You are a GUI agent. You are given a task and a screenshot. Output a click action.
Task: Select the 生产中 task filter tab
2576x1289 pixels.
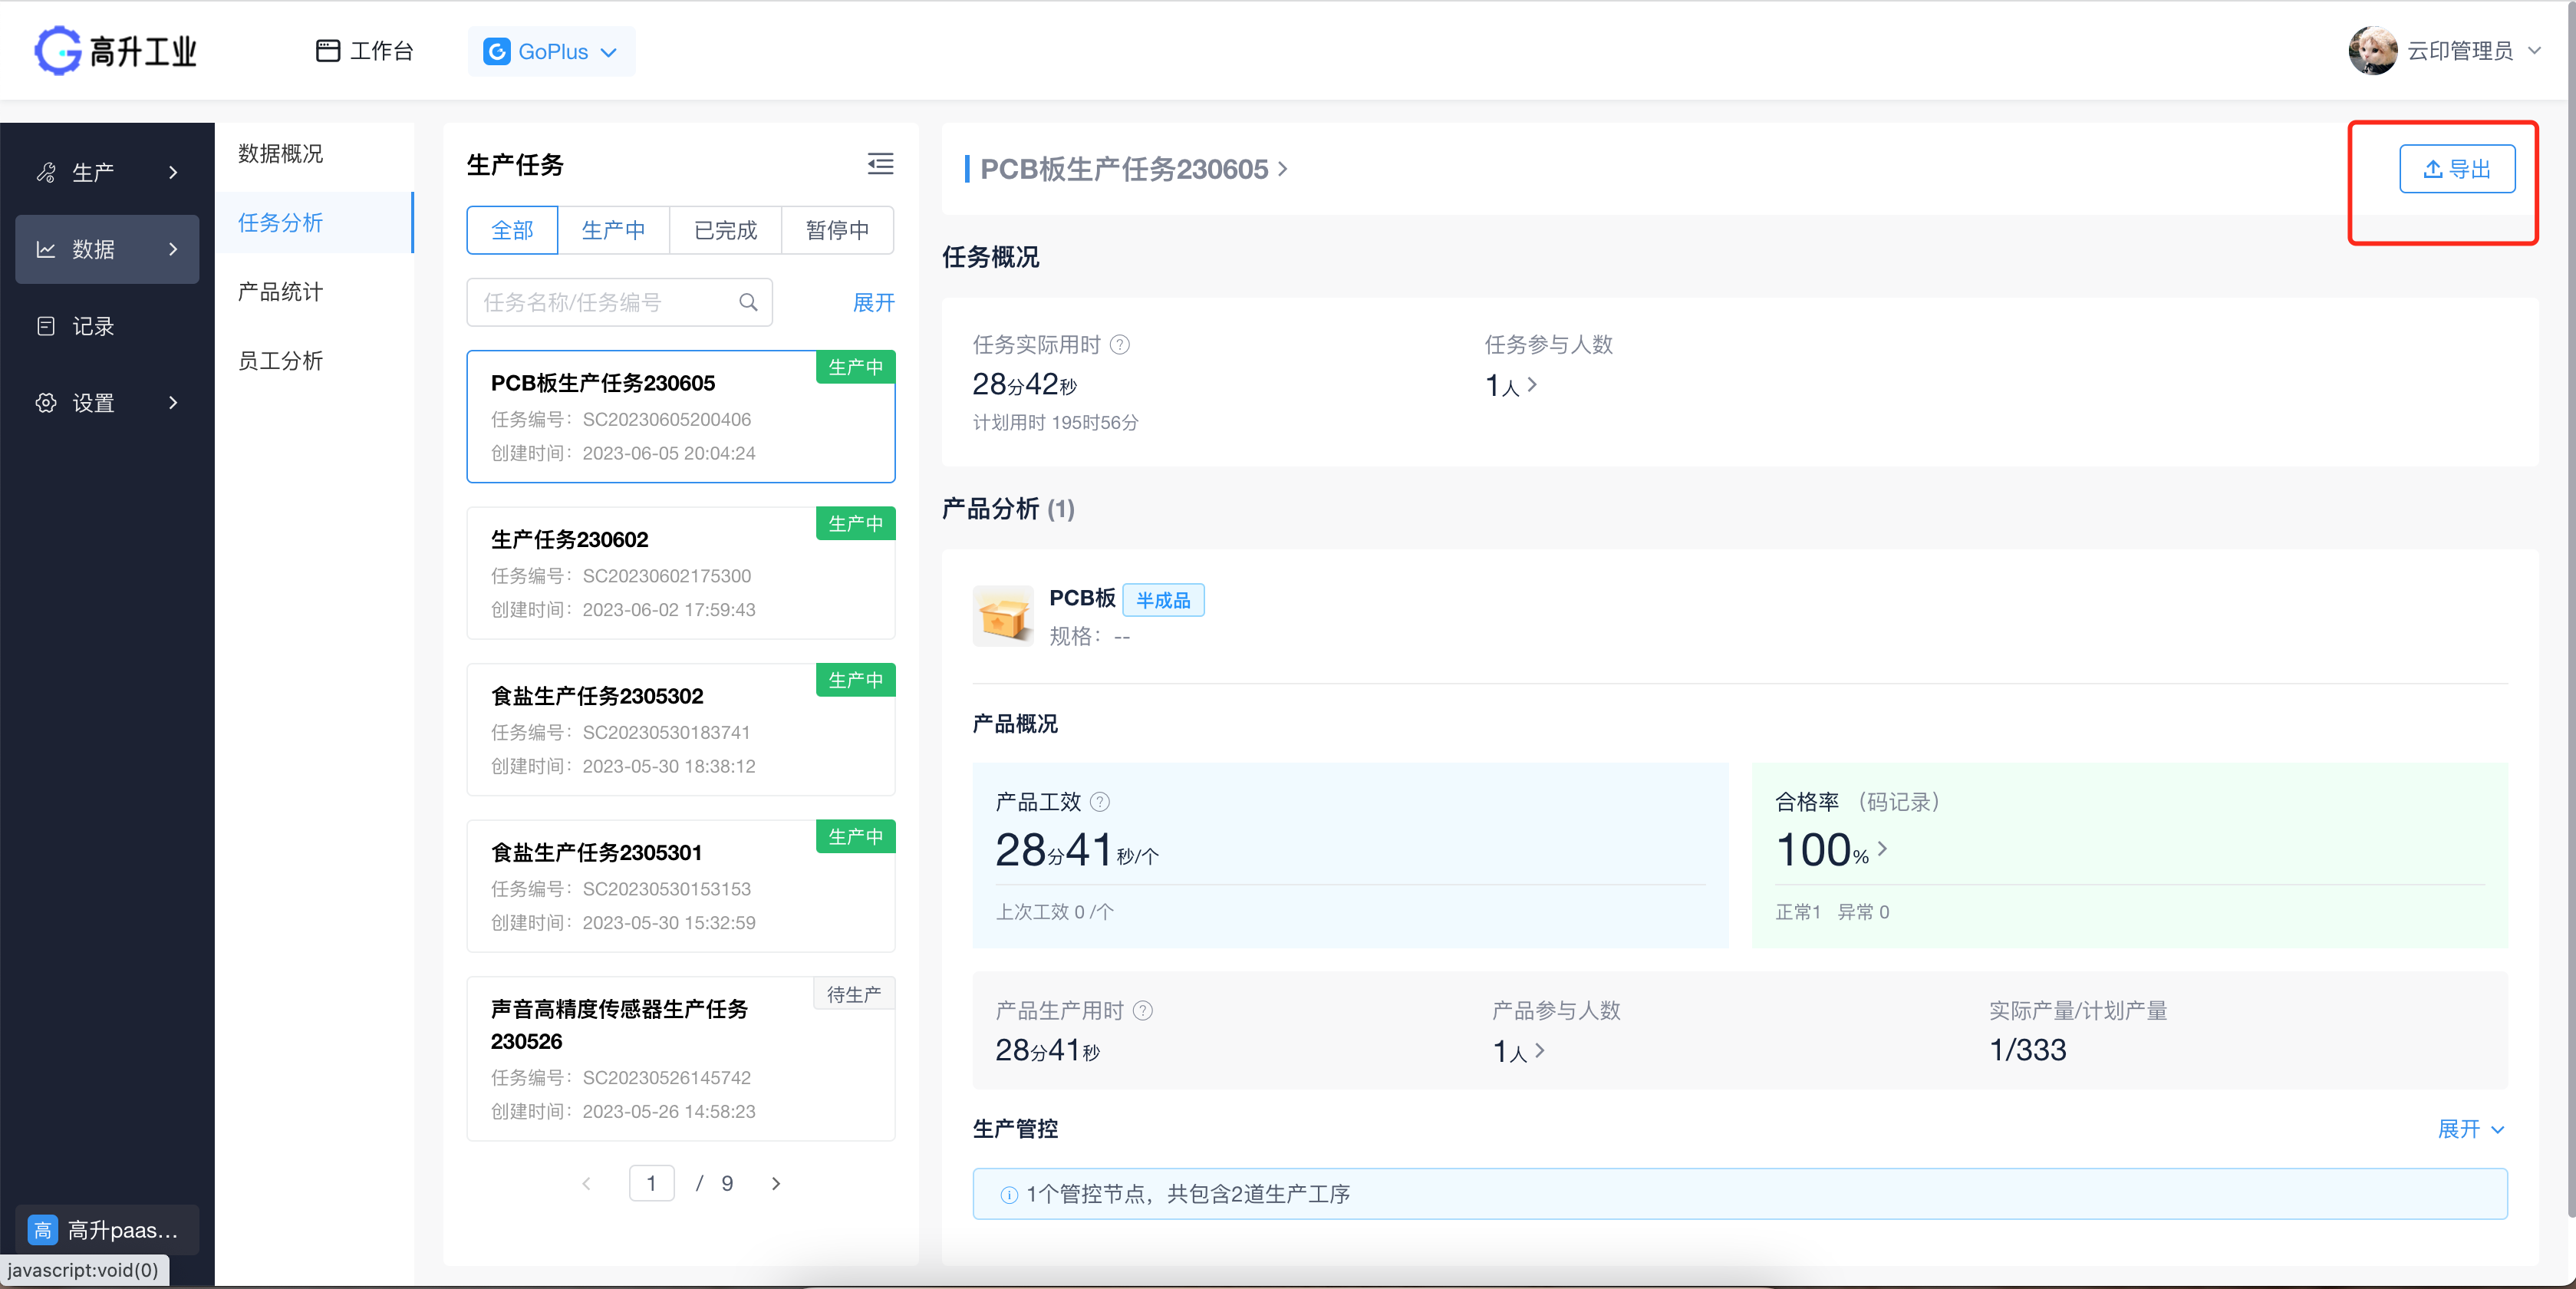pos(613,230)
